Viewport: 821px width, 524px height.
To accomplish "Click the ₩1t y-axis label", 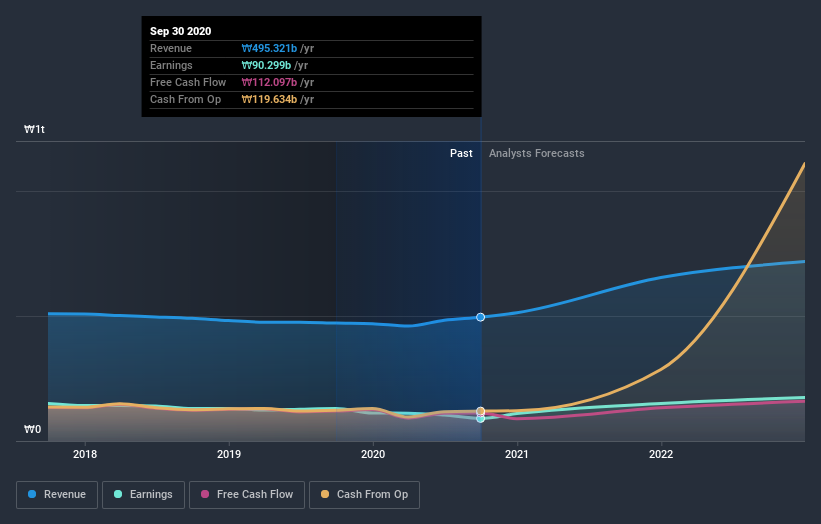I will pos(35,129).
